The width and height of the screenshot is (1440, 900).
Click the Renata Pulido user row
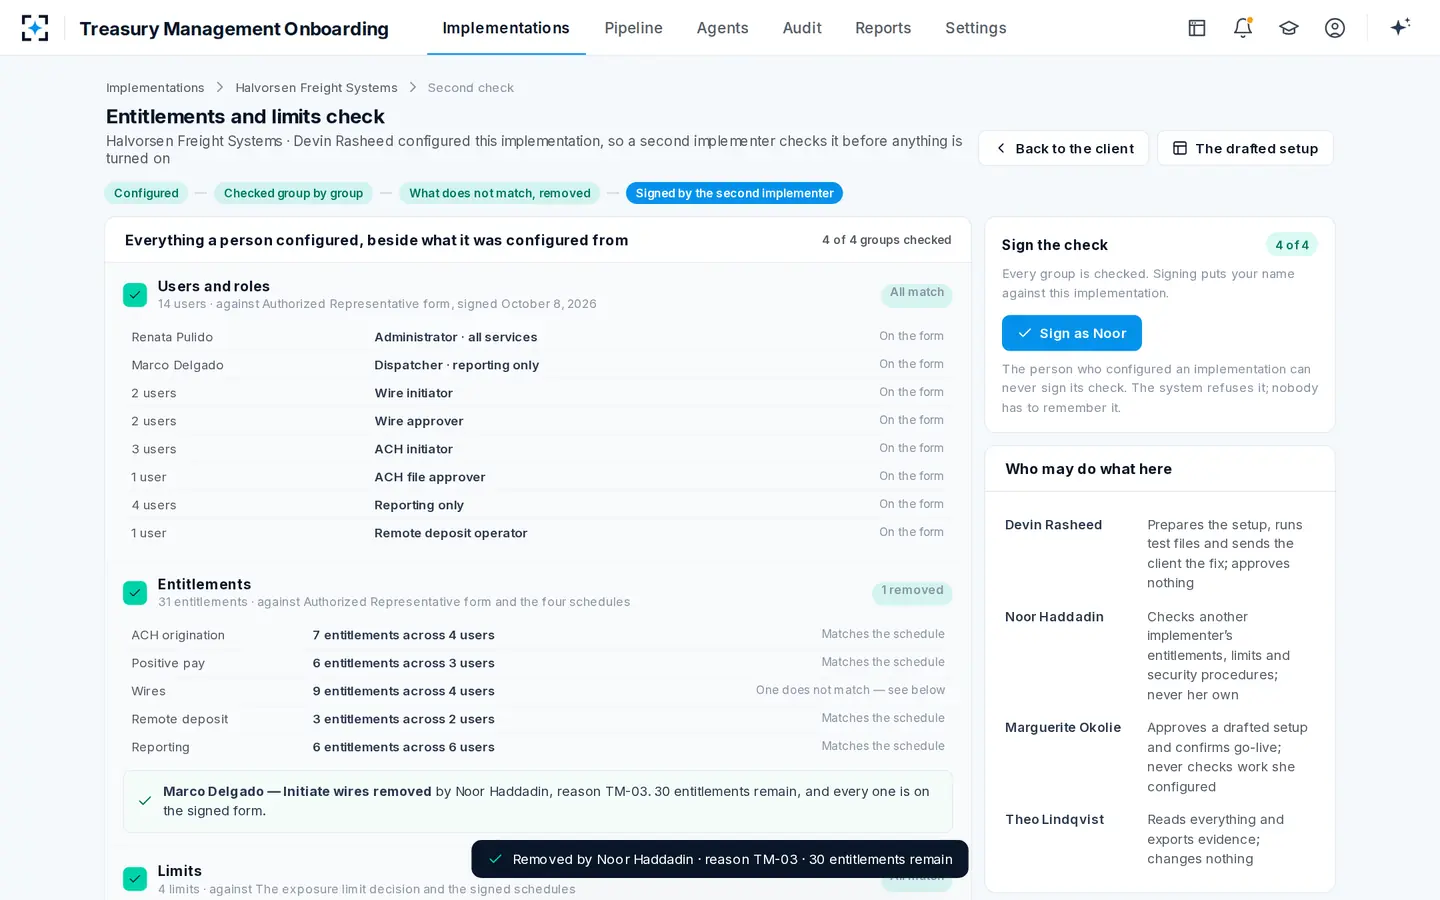tap(538, 337)
